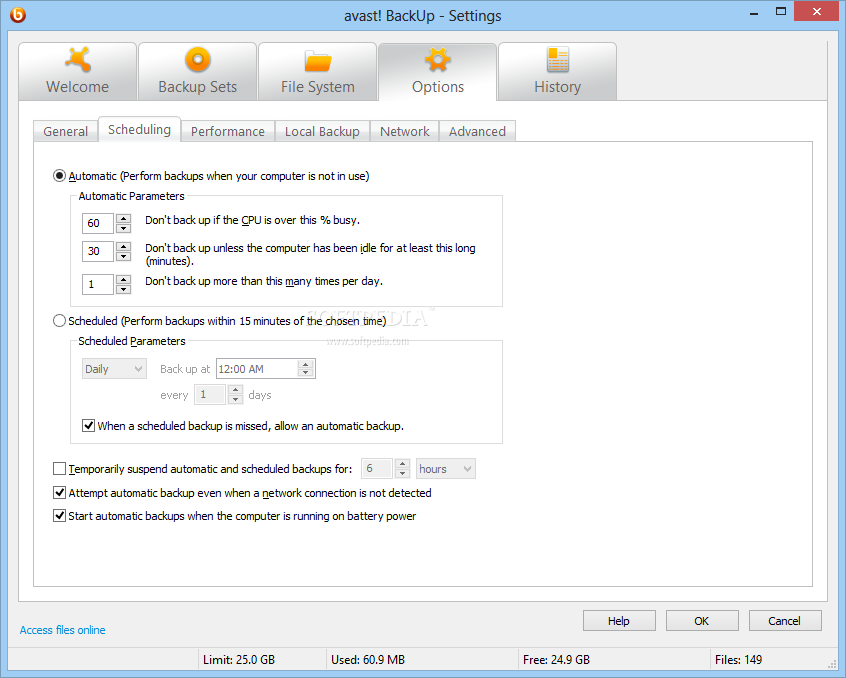
Task: Decrease the Back up at time
Action: [305, 373]
